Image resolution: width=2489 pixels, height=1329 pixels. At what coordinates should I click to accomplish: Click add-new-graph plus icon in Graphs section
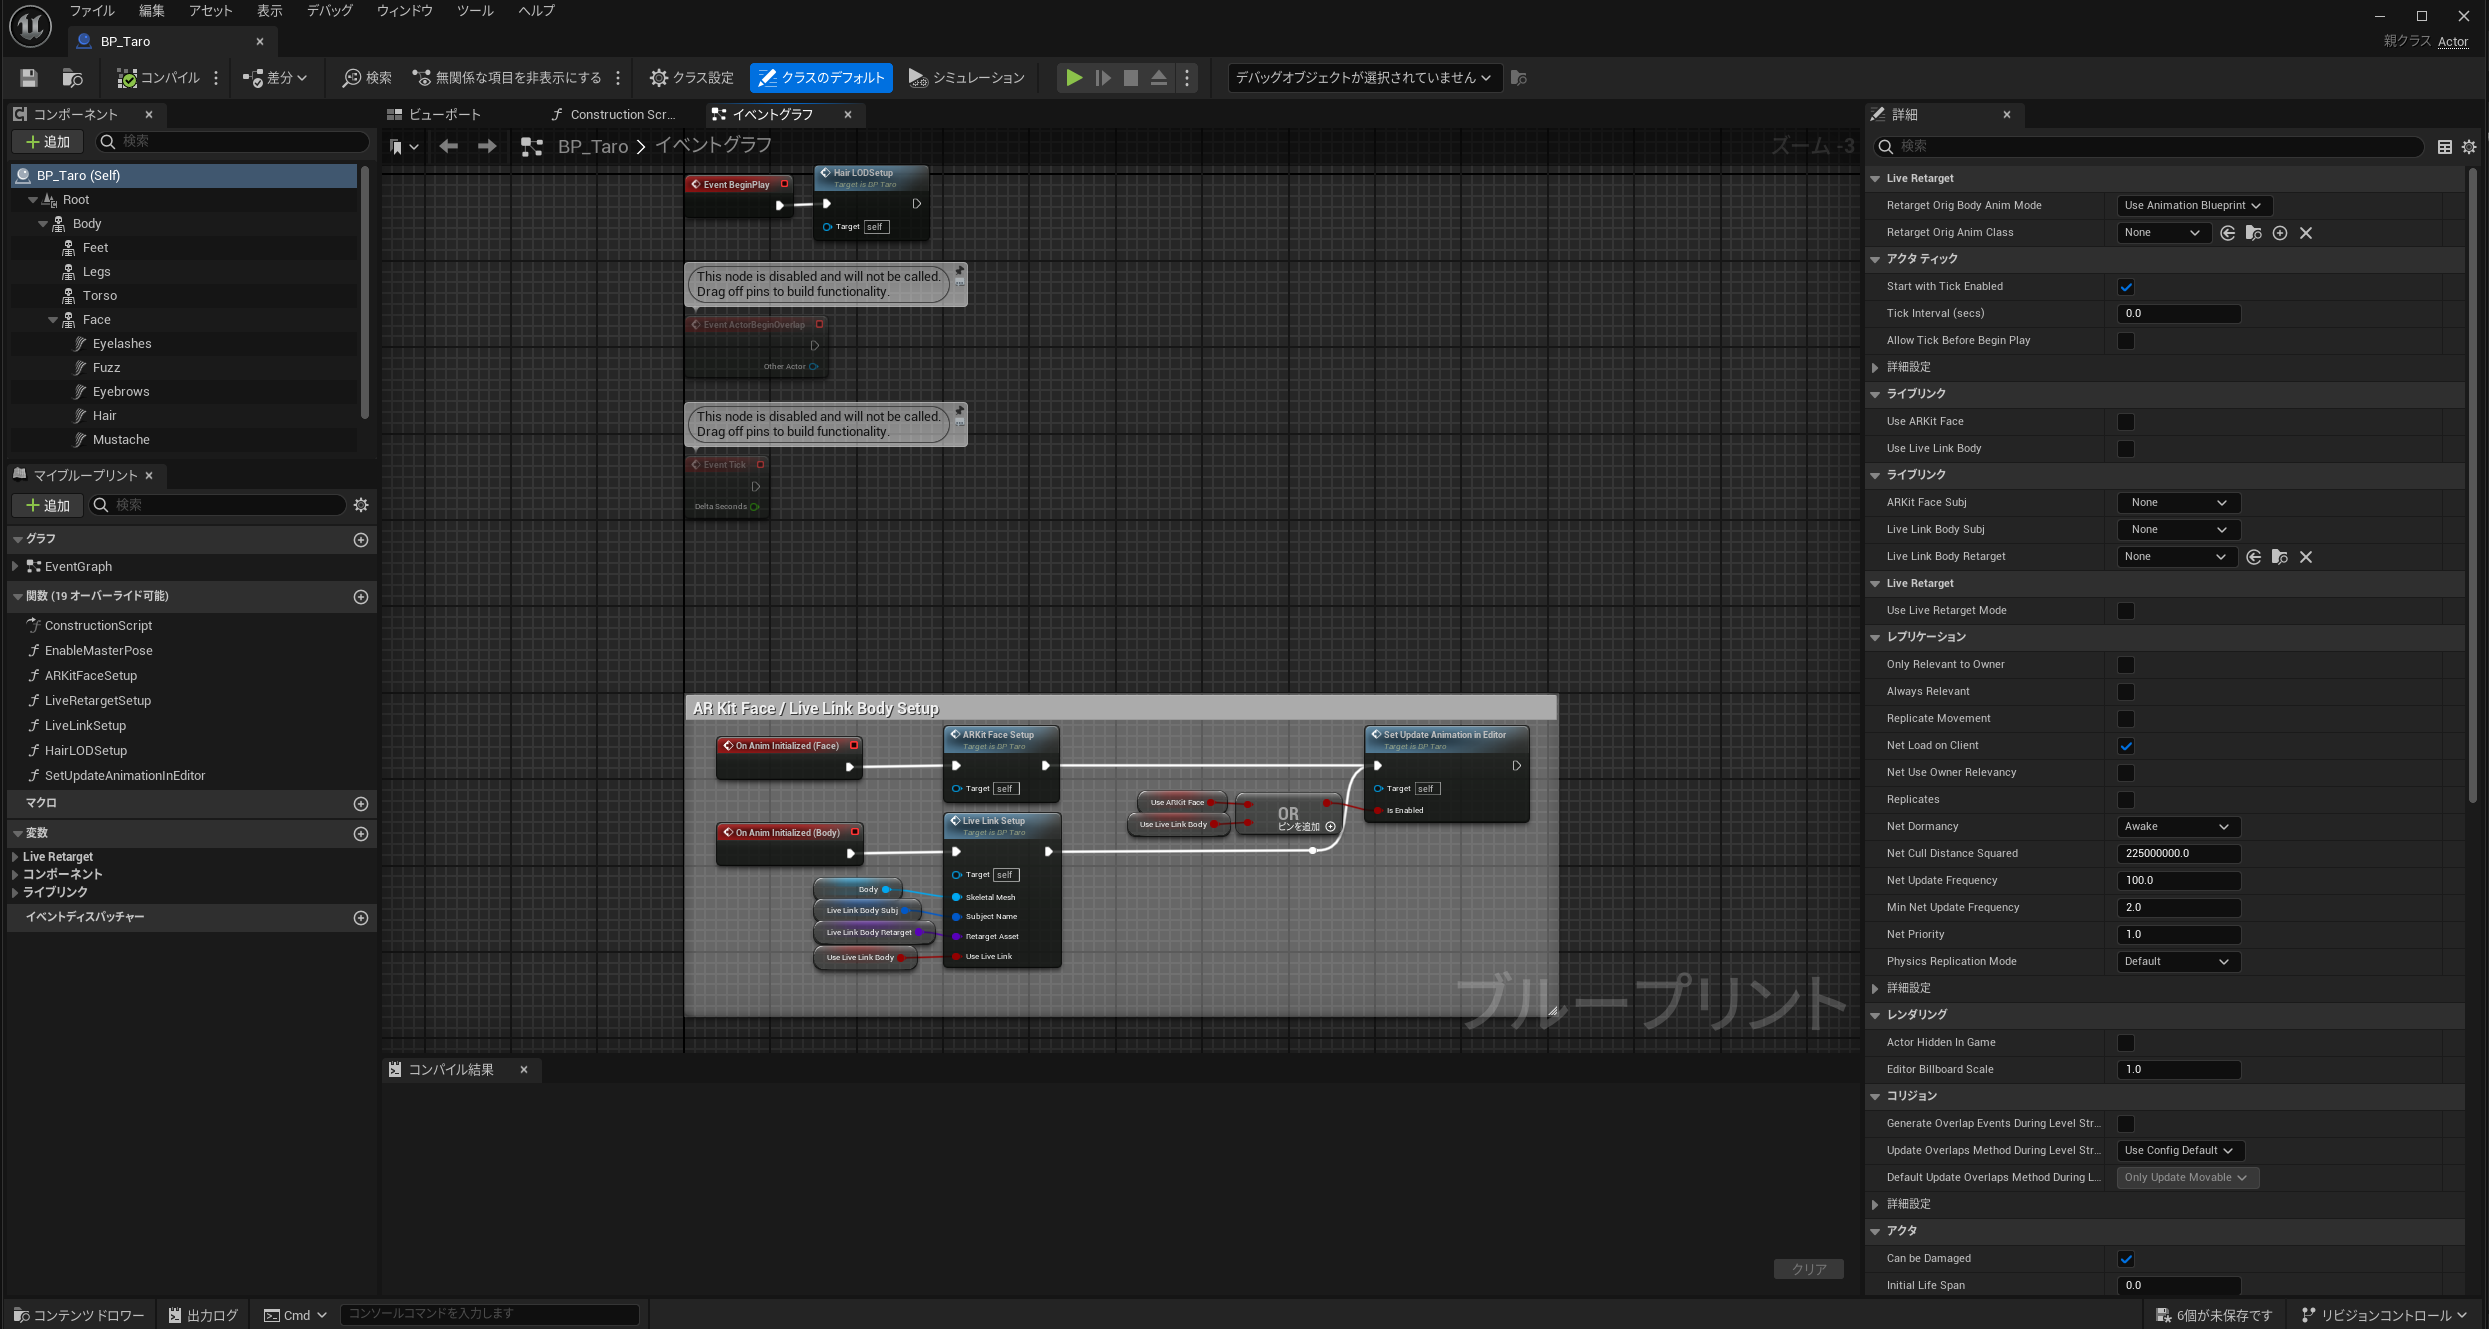point(361,540)
